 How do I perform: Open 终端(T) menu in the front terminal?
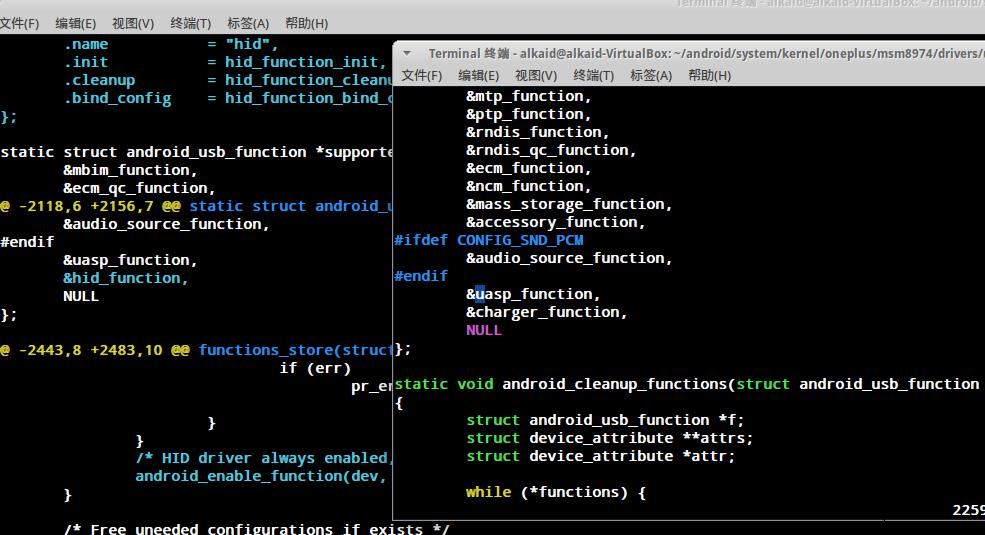point(594,75)
